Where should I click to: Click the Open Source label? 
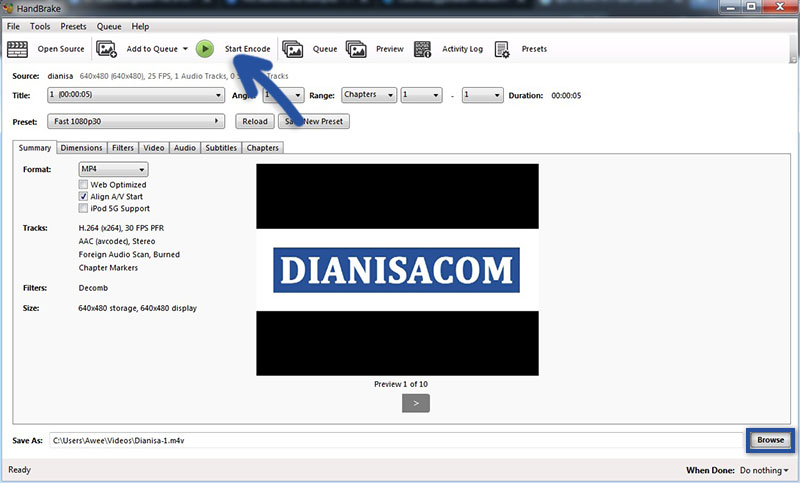[x=61, y=49]
